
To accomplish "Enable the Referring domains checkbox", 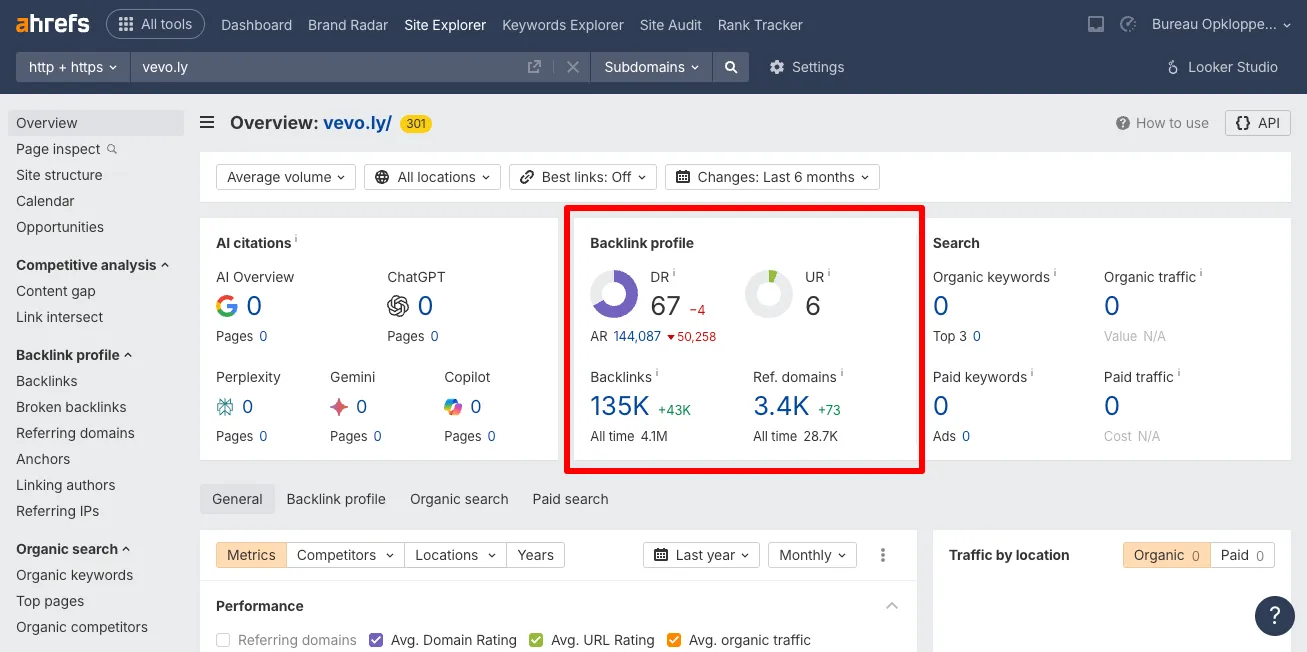I will click(x=223, y=640).
